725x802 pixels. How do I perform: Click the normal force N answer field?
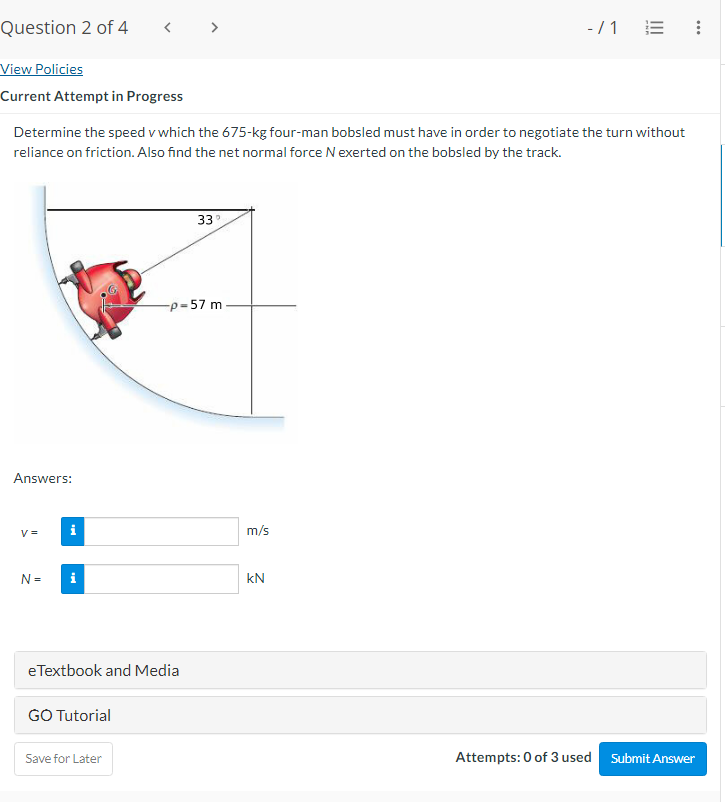(x=161, y=579)
